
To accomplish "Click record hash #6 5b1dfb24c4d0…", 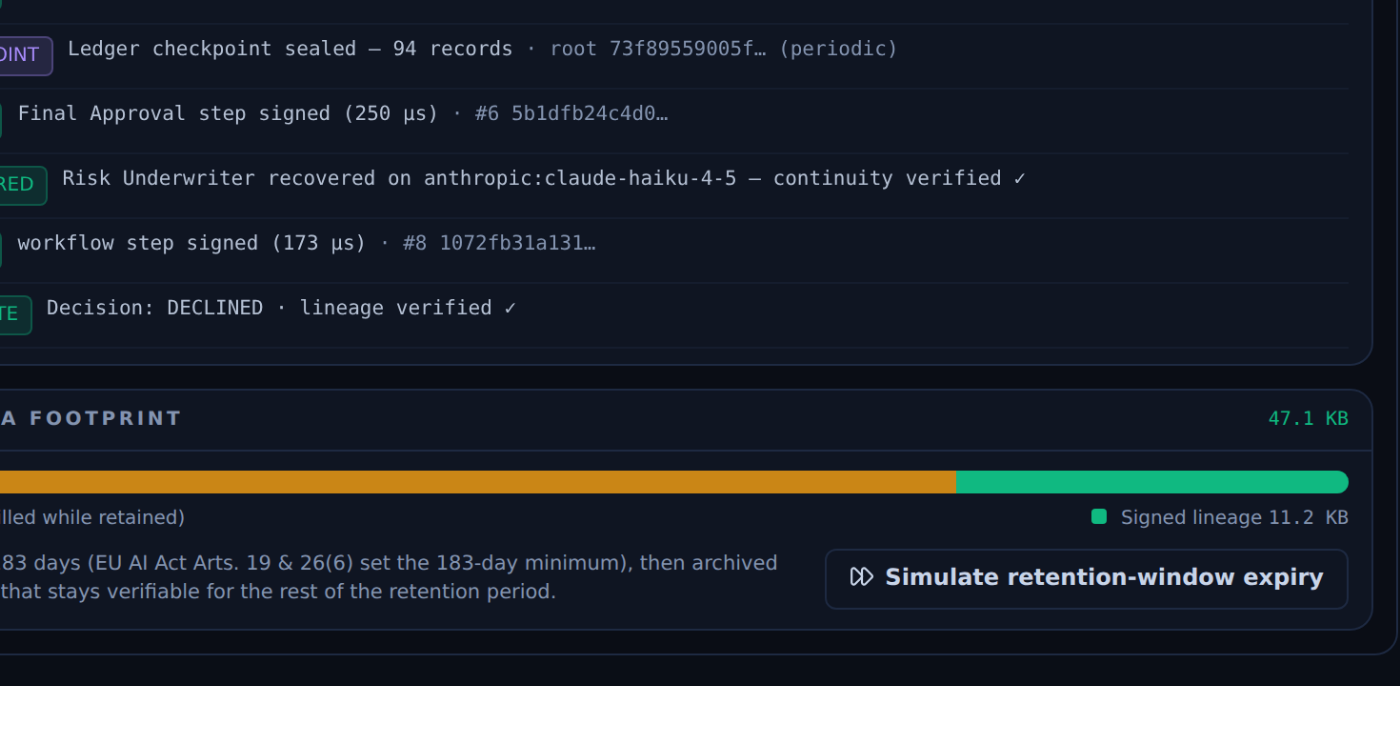I will pyautogui.click(x=571, y=114).
